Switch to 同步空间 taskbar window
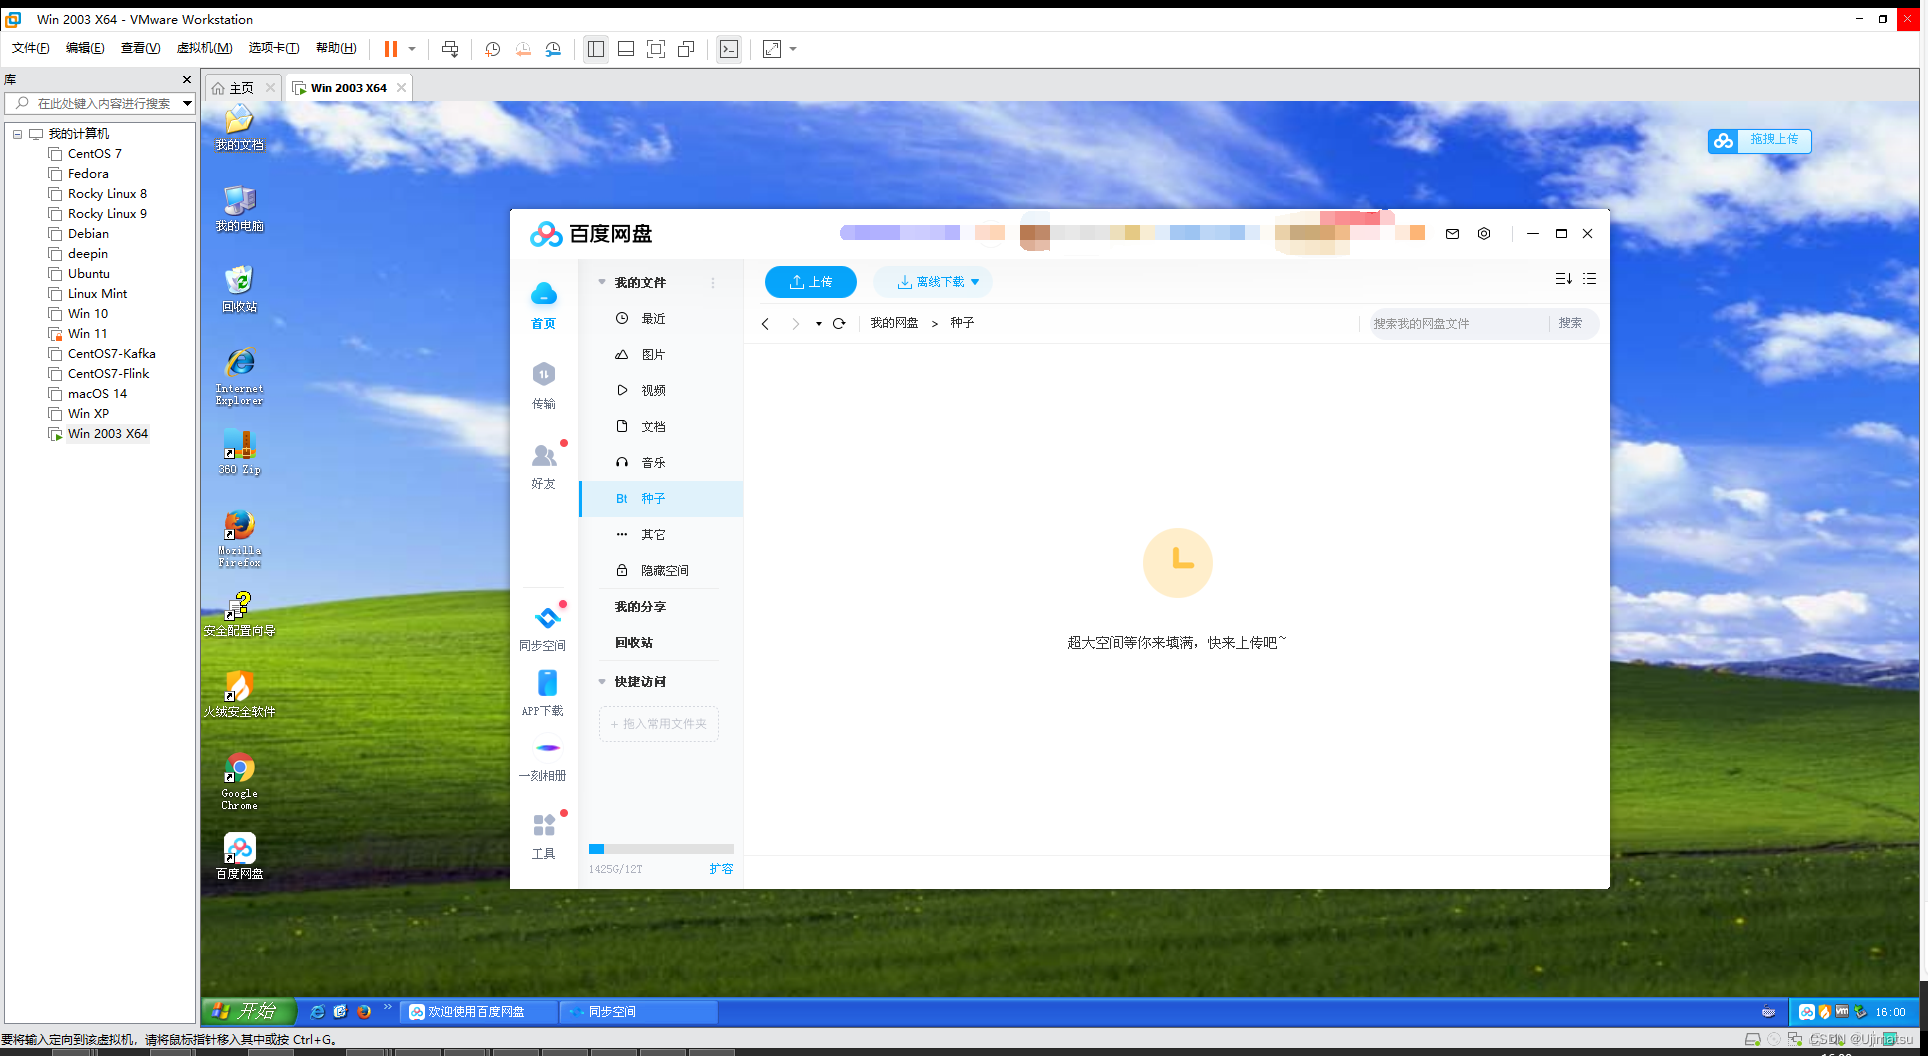This screenshot has width=1928, height=1056. point(638,1012)
